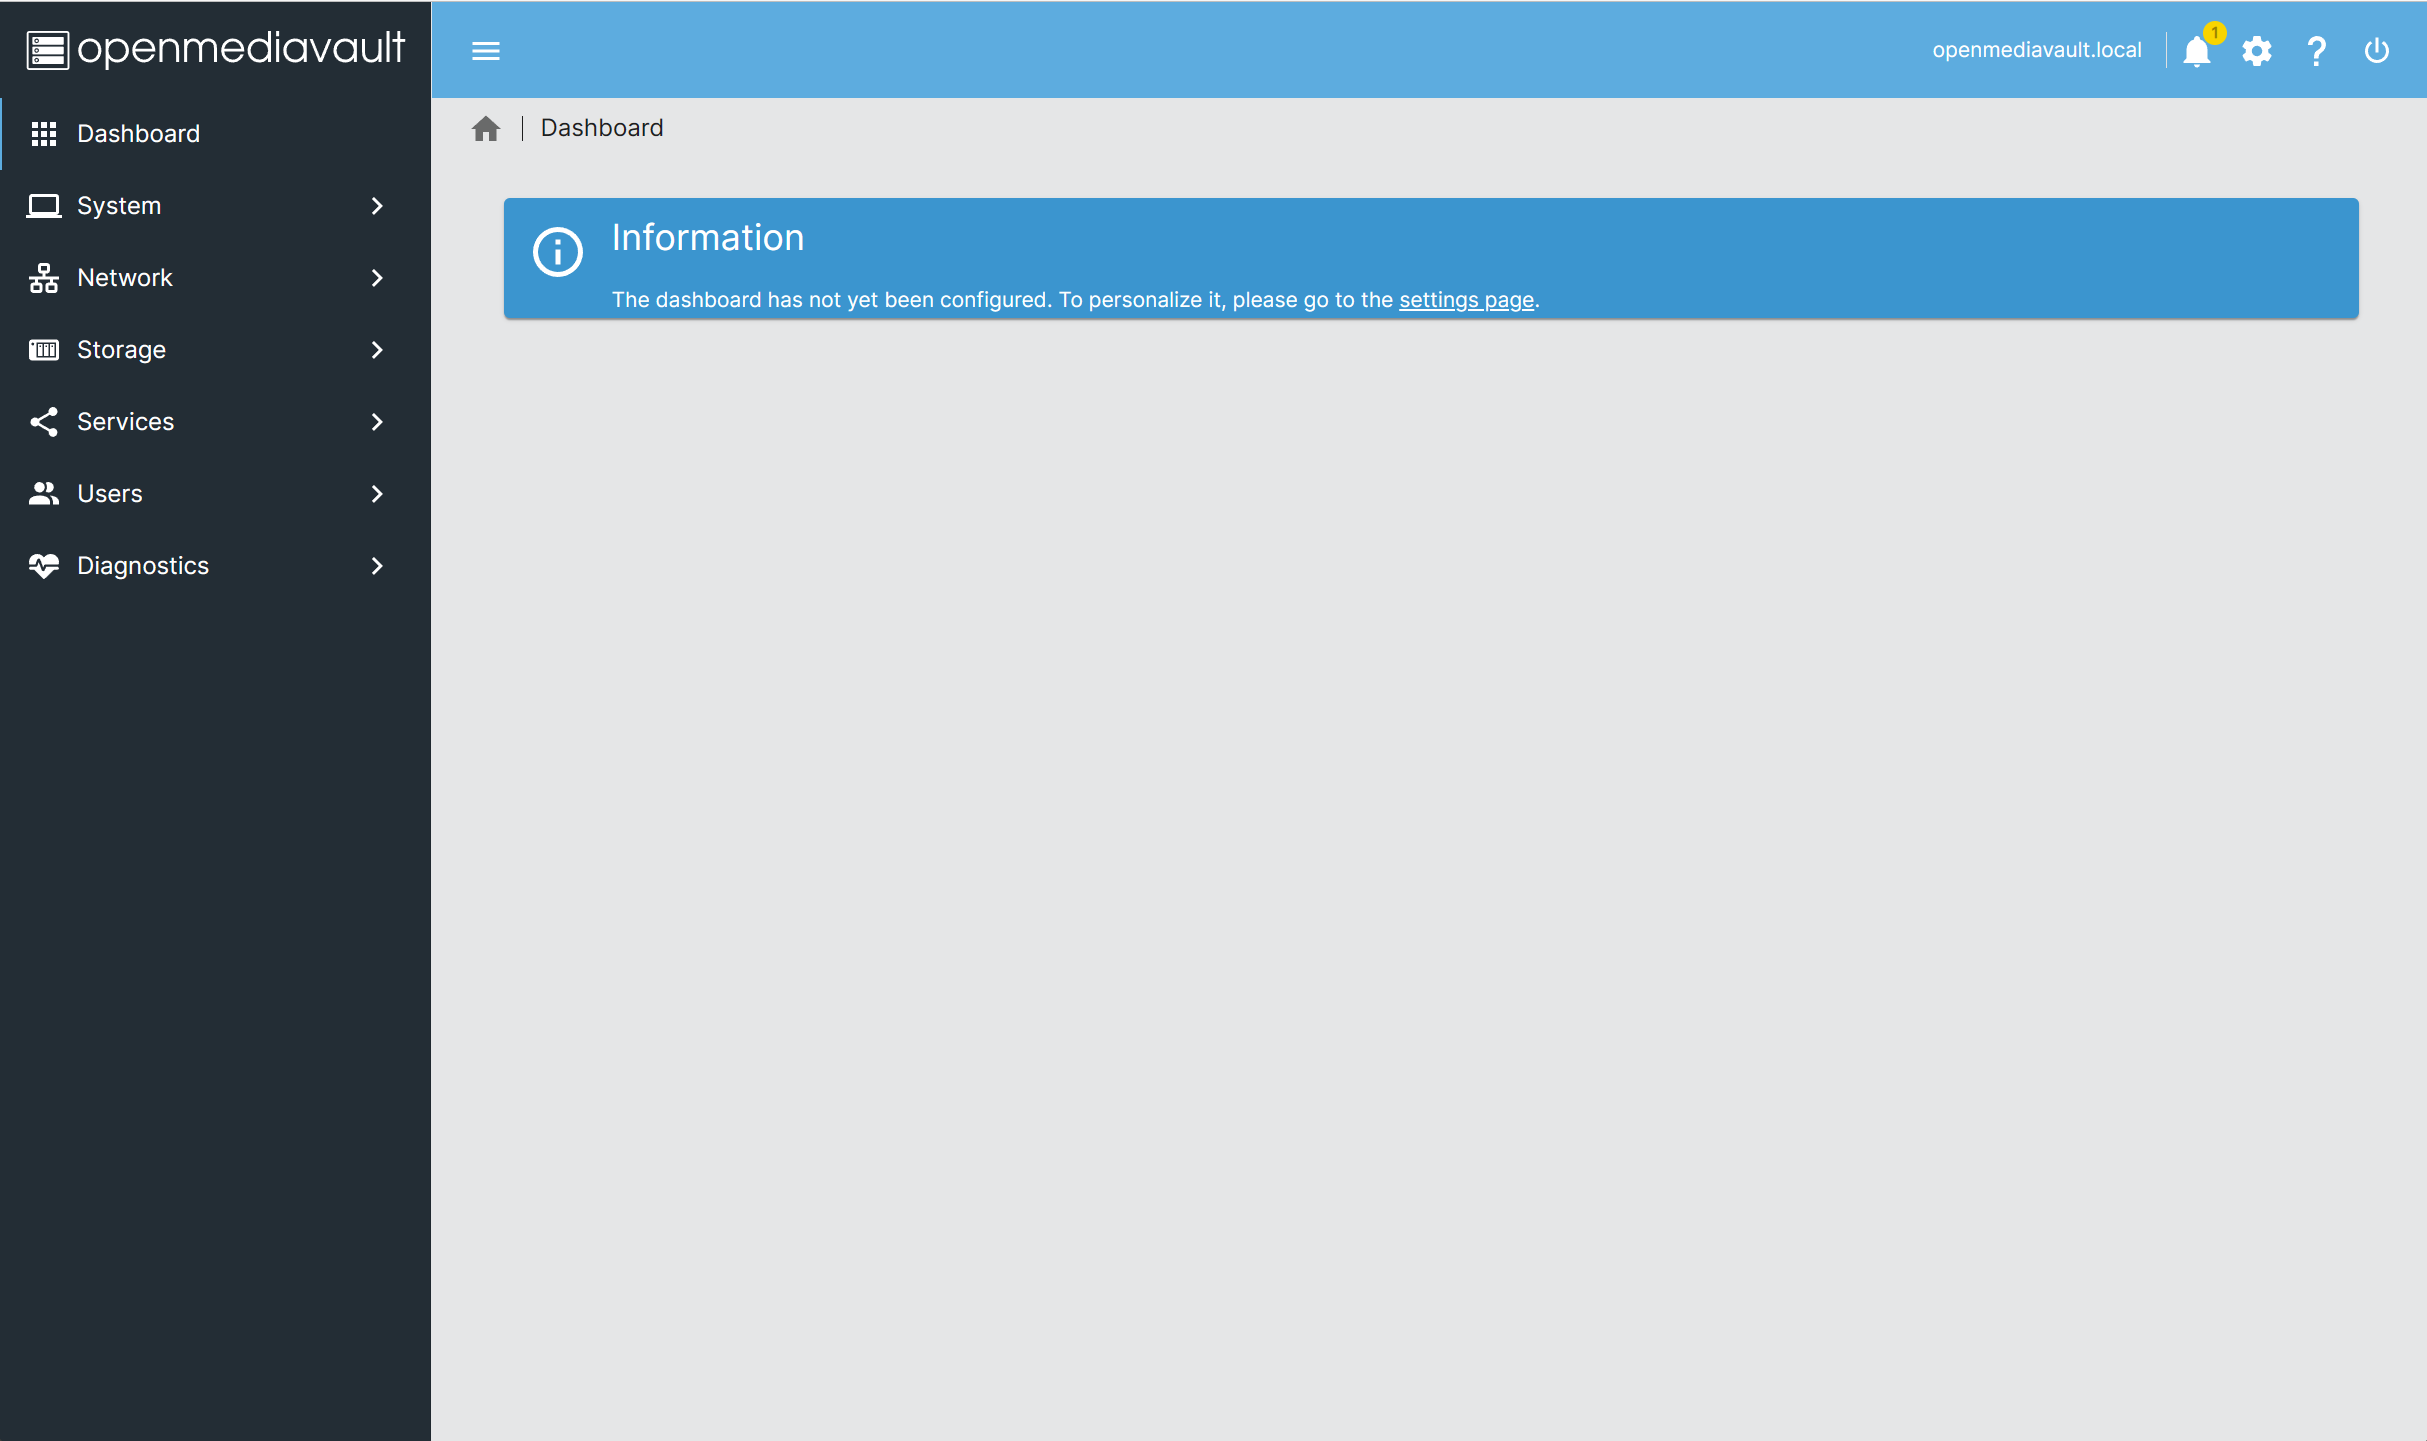Expand the System menu chevron
The height and width of the screenshot is (1441, 2427).
(x=377, y=205)
